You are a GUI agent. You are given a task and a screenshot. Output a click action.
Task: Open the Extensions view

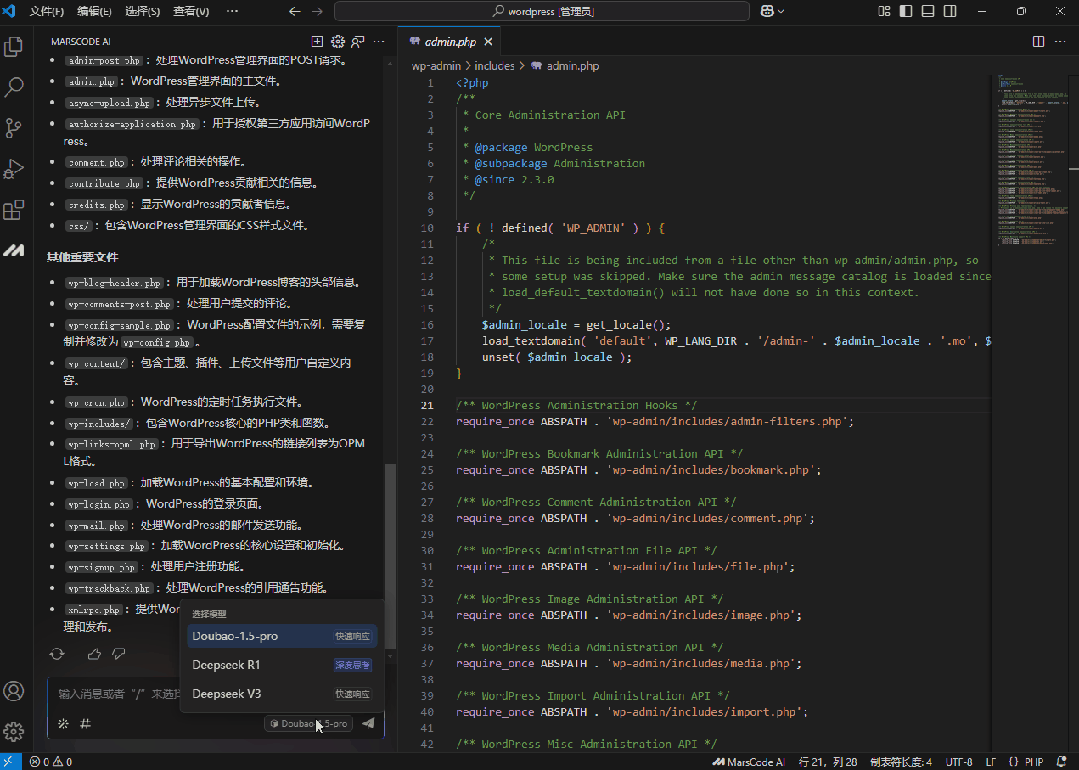[14, 210]
